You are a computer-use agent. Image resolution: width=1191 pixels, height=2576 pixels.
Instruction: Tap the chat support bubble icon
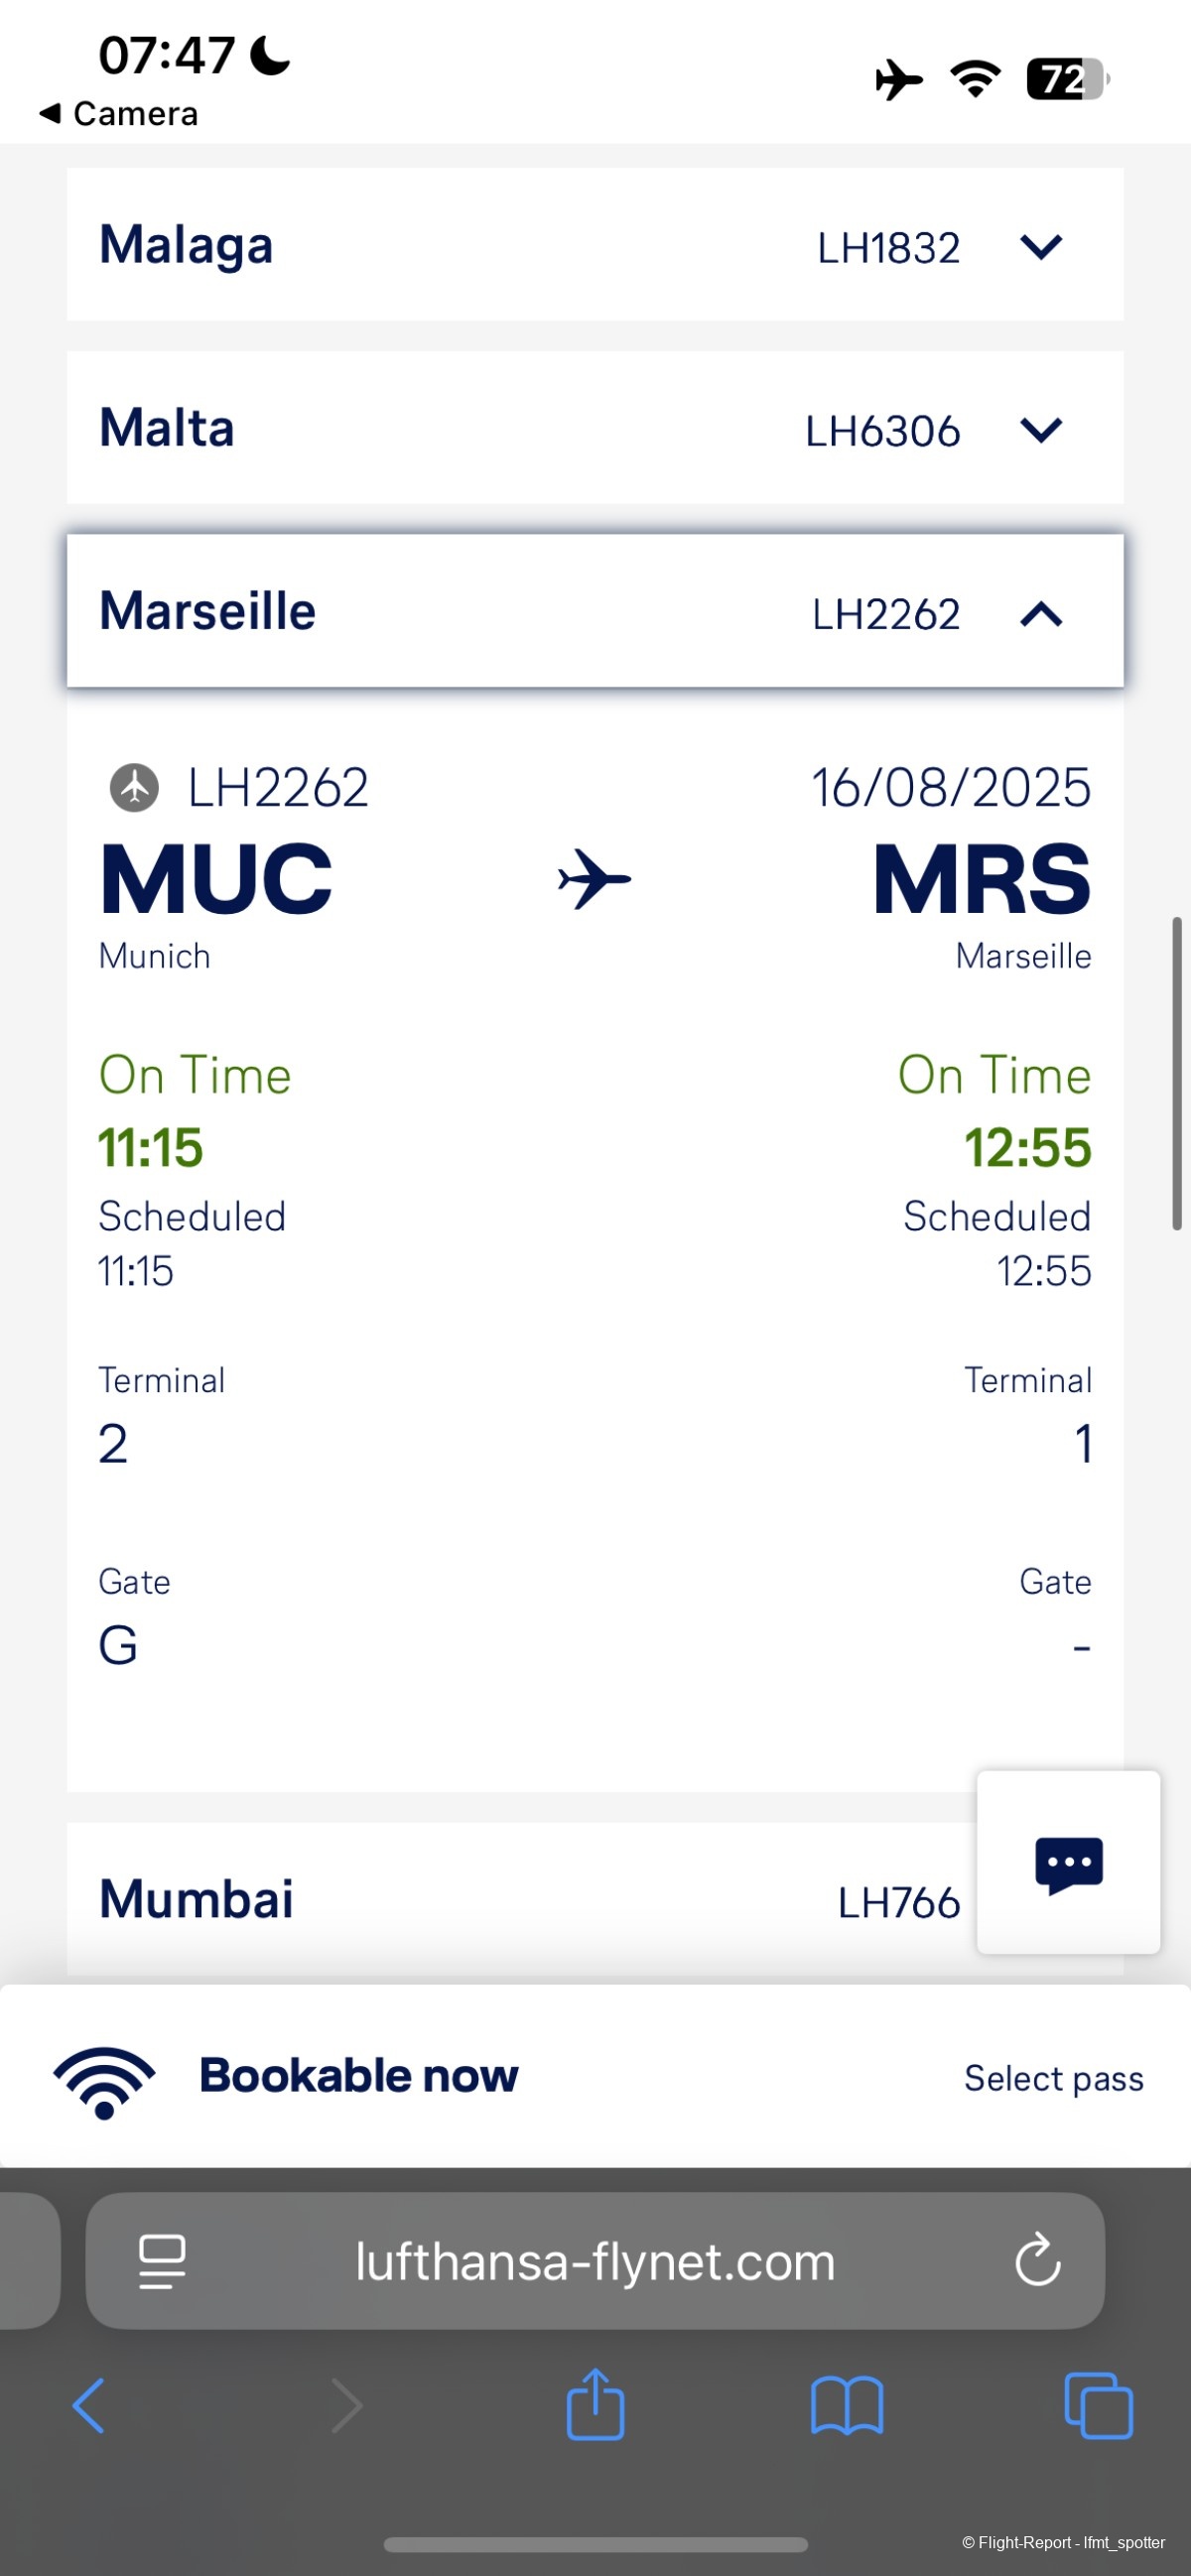[x=1068, y=1864]
